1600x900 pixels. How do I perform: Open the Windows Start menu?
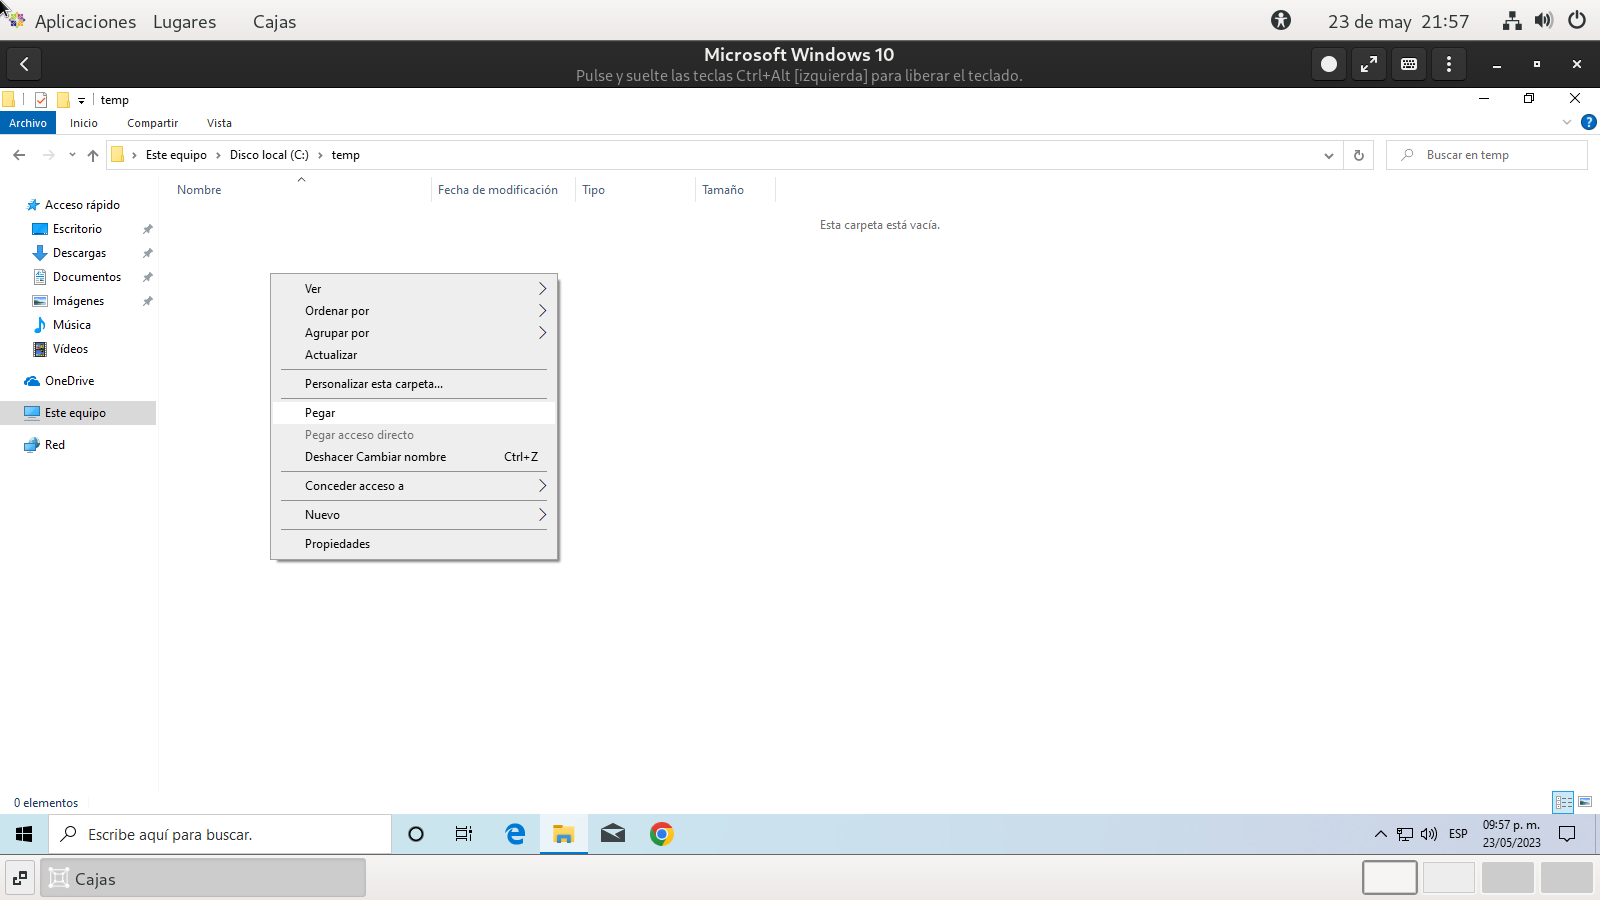point(24,834)
